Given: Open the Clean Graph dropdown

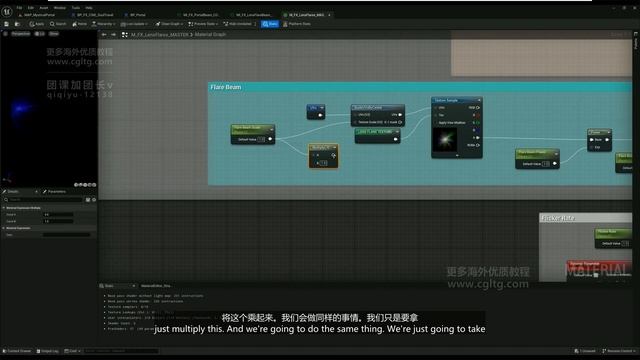Looking at the screenshot, I should pyautogui.click(x=169, y=24).
